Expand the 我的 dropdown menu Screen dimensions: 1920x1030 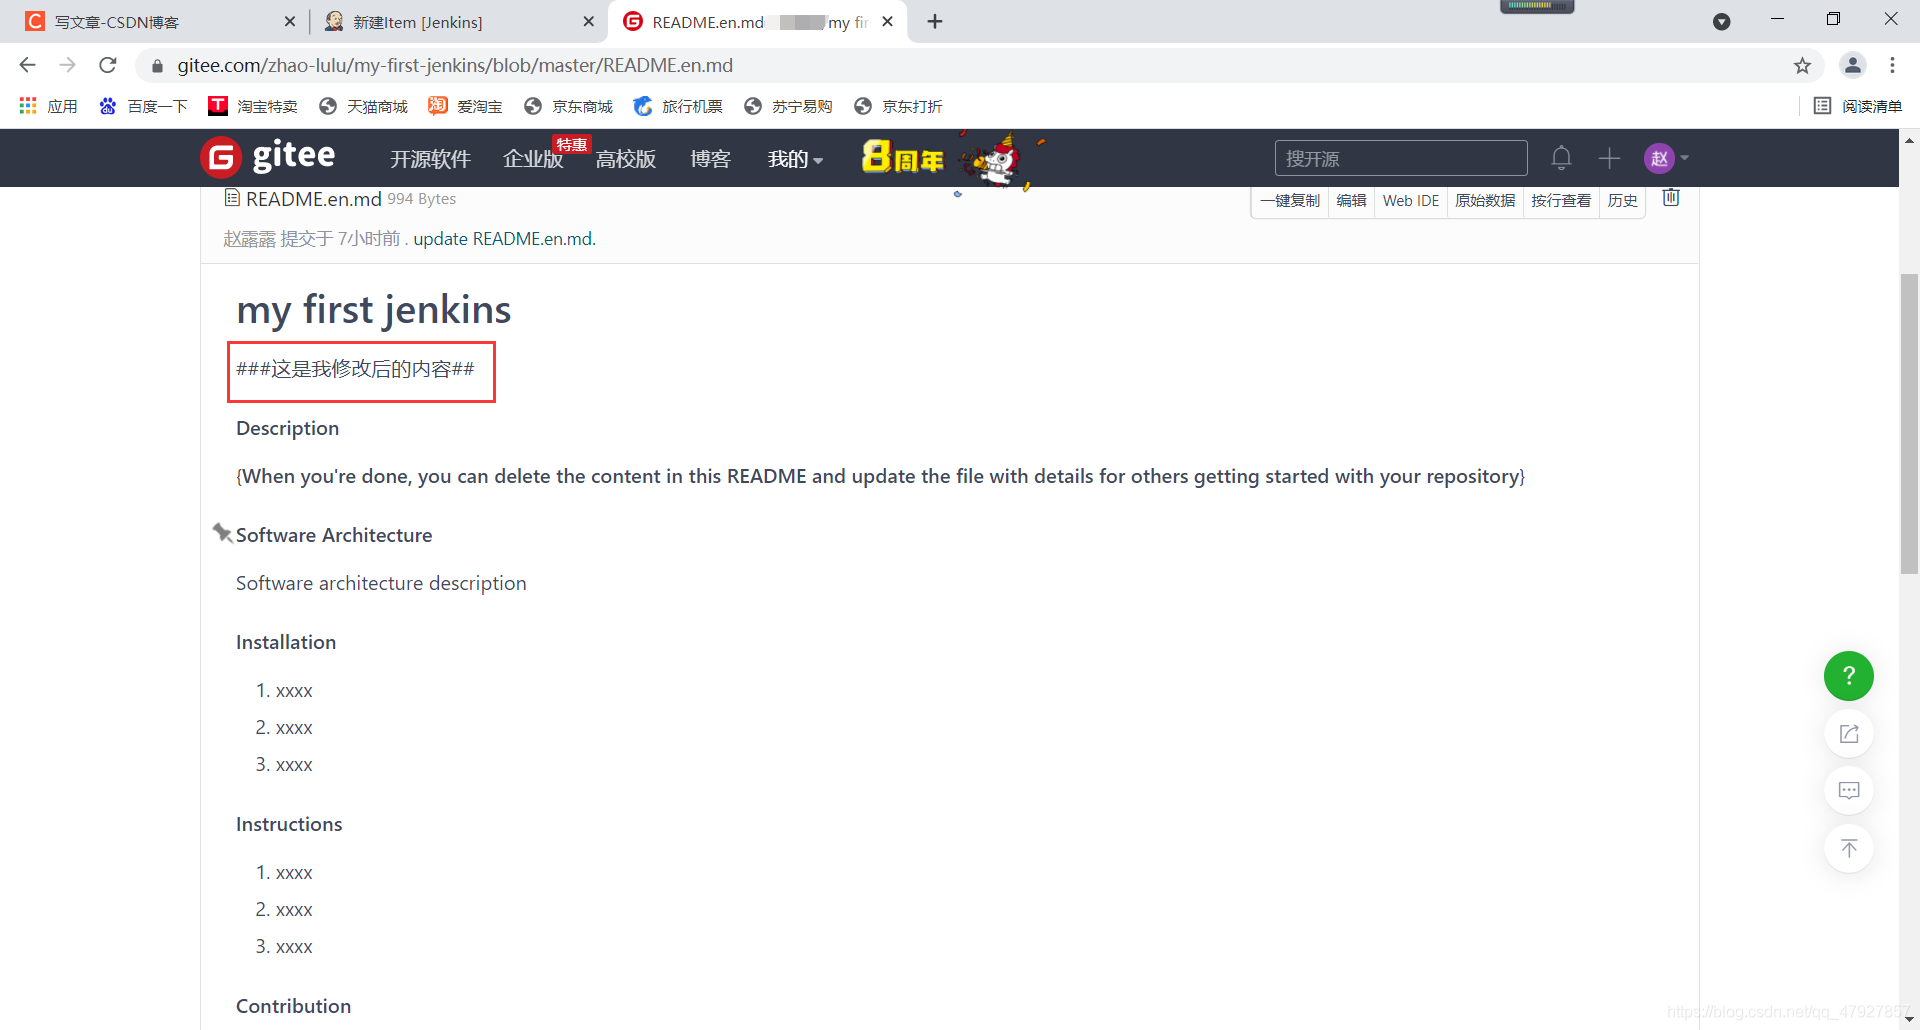(795, 159)
